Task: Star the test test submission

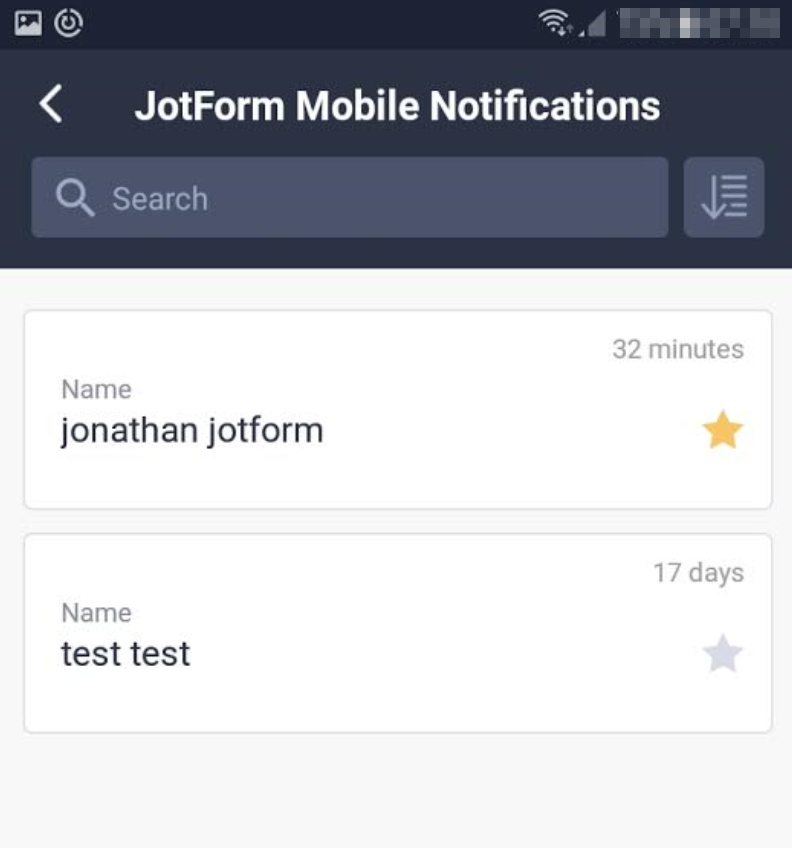Action: (x=722, y=655)
